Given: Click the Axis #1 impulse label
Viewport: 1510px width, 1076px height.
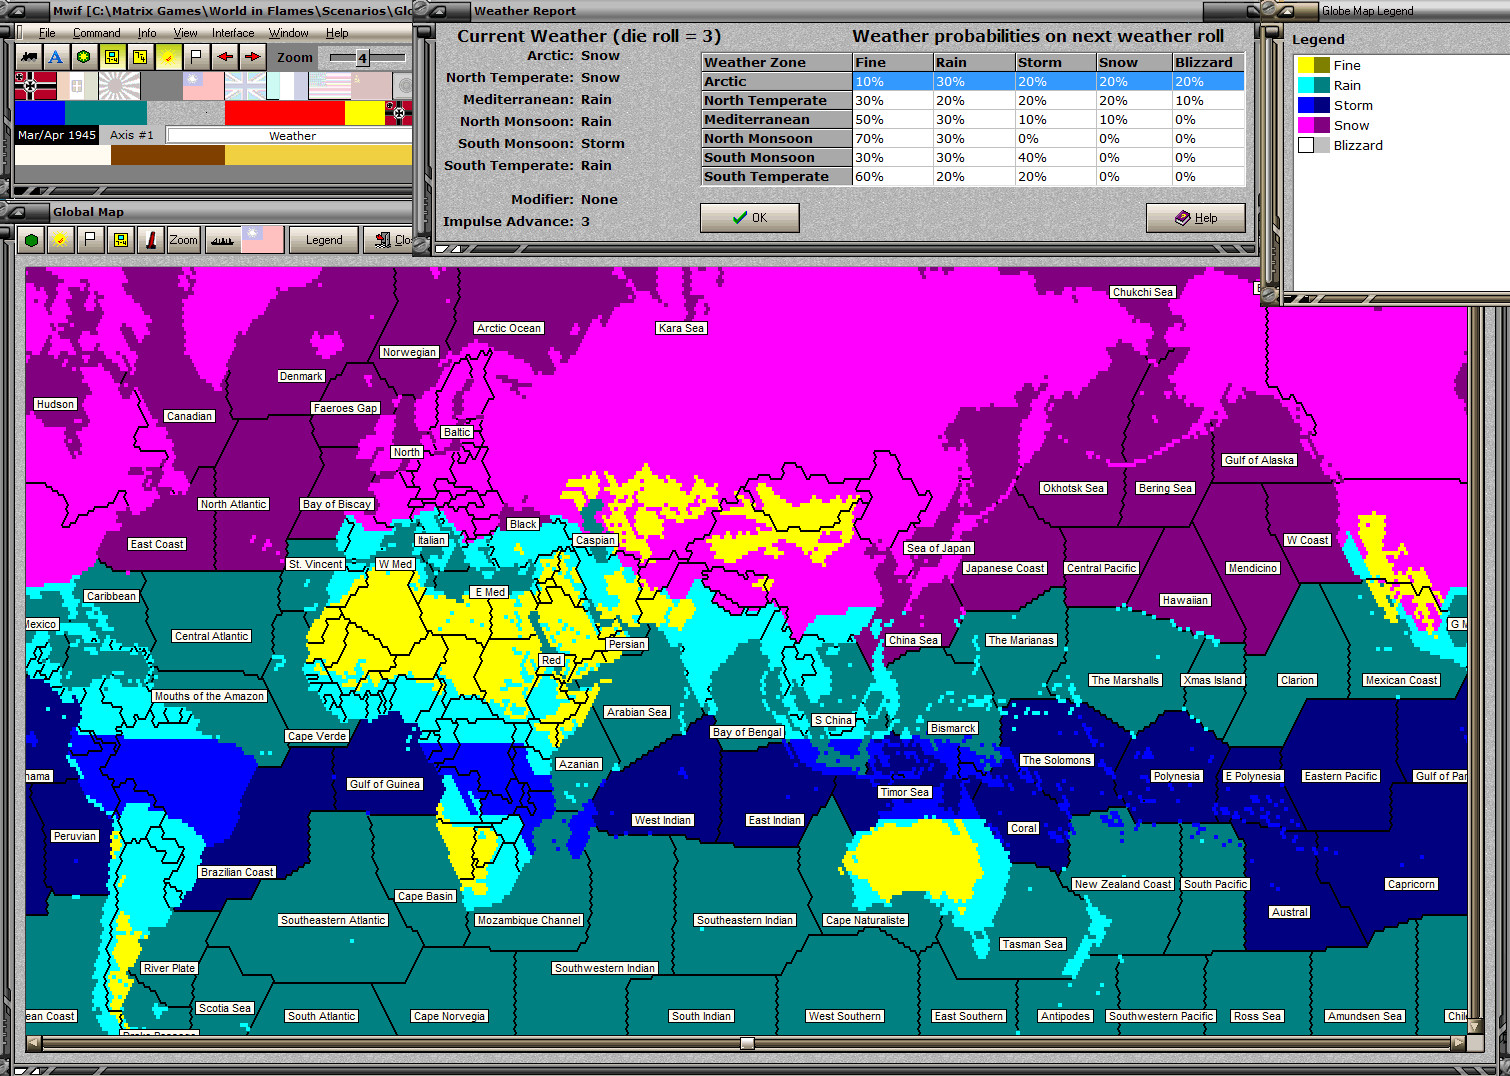Looking at the screenshot, I should point(132,135).
